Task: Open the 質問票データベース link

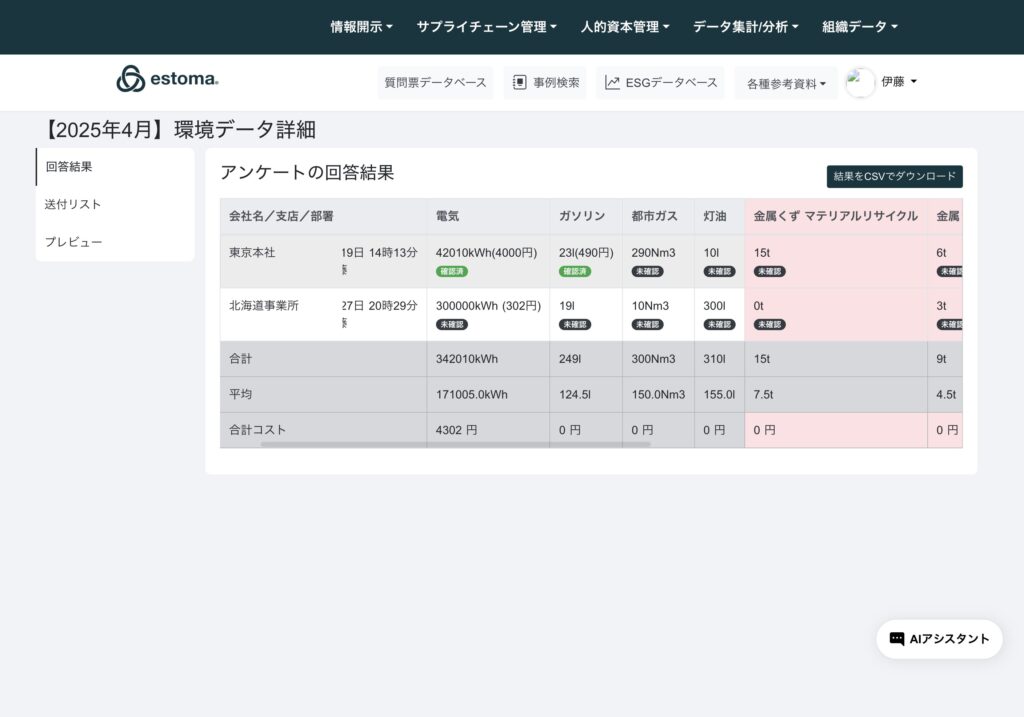Action: click(435, 83)
